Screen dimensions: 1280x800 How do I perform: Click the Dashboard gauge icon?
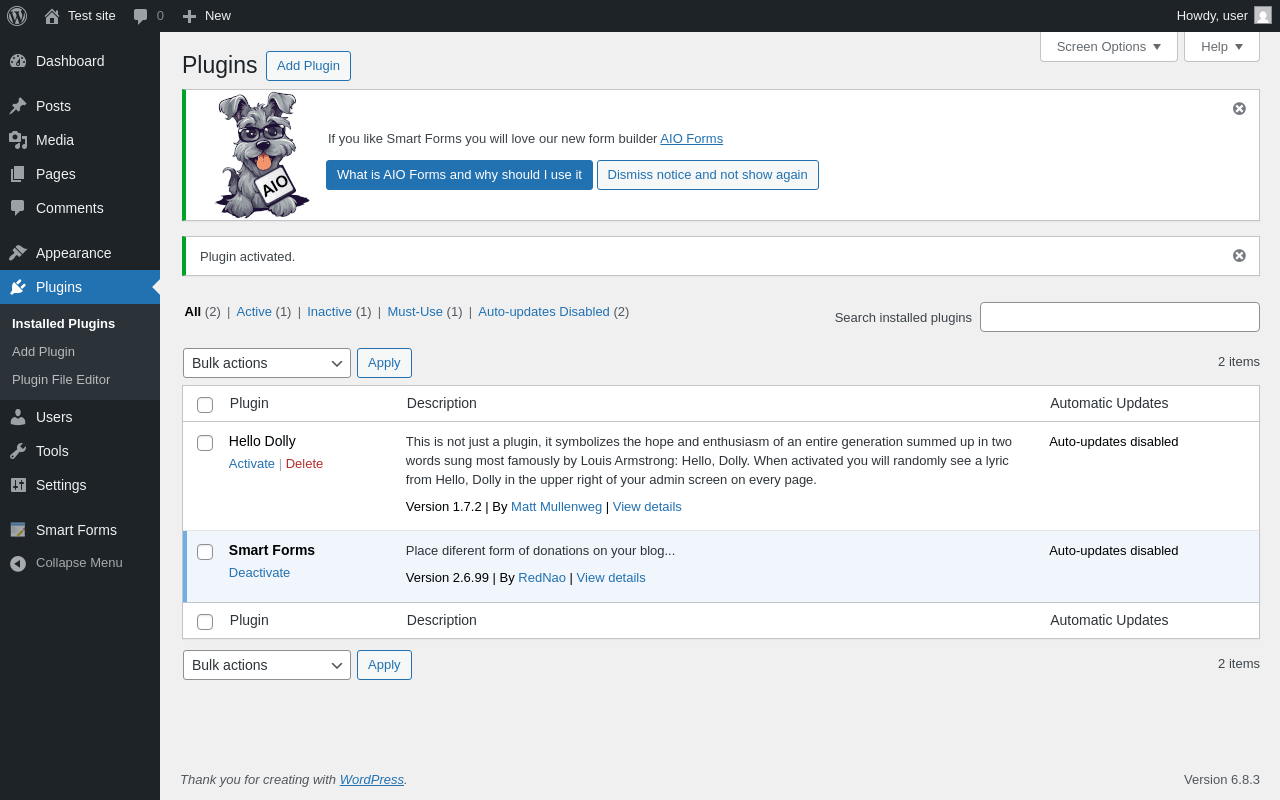pos(18,61)
